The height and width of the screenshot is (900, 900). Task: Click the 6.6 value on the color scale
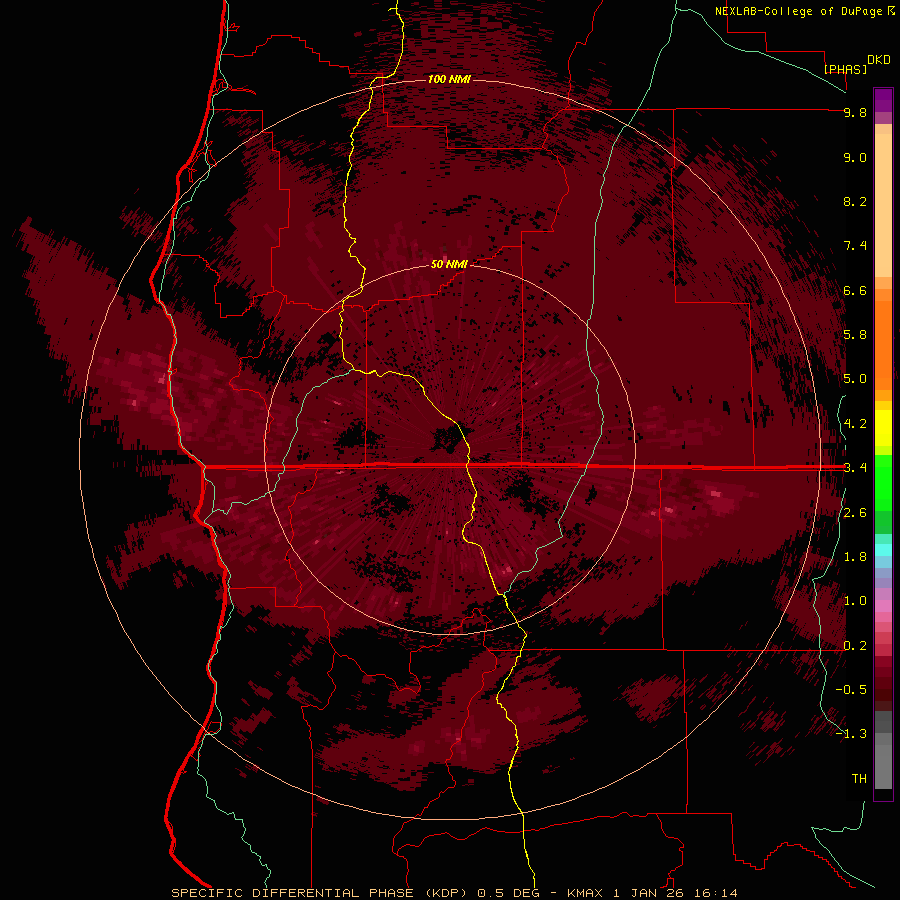click(x=855, y=290)
